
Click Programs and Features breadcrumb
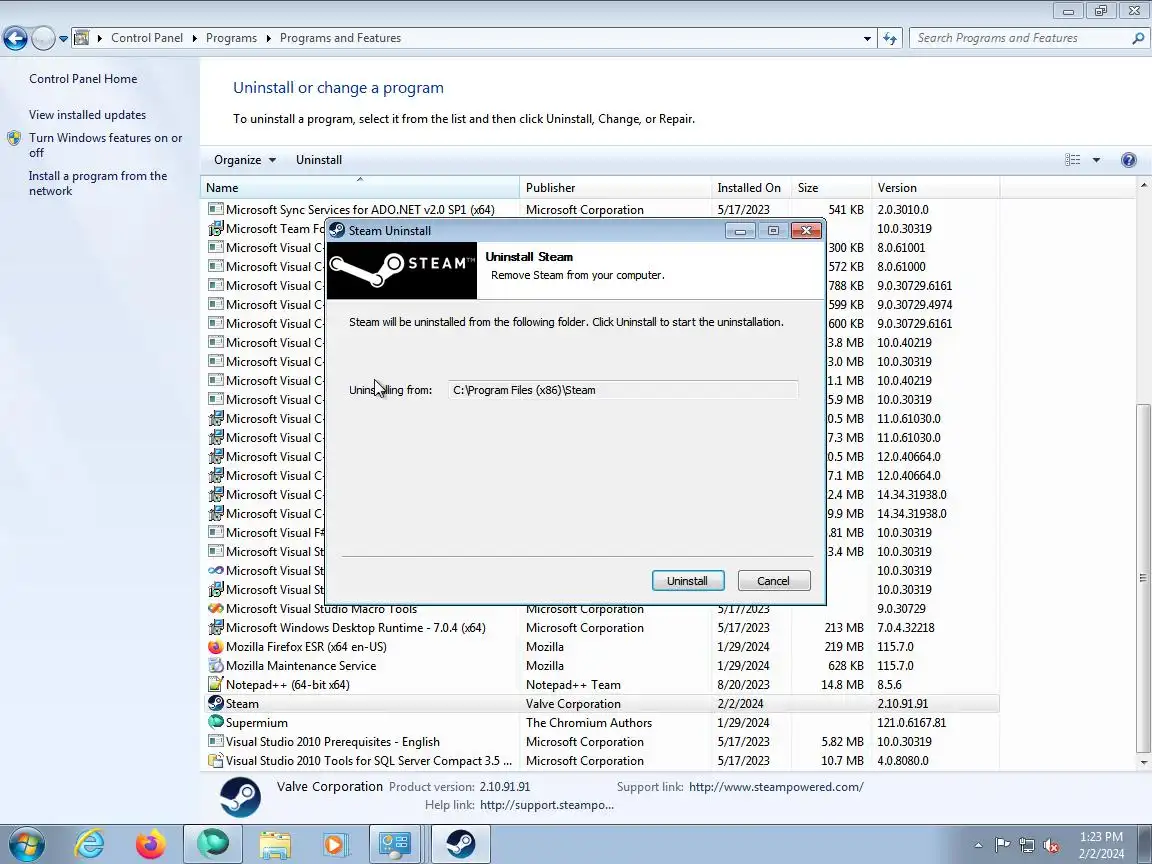[x=340, y=38]
